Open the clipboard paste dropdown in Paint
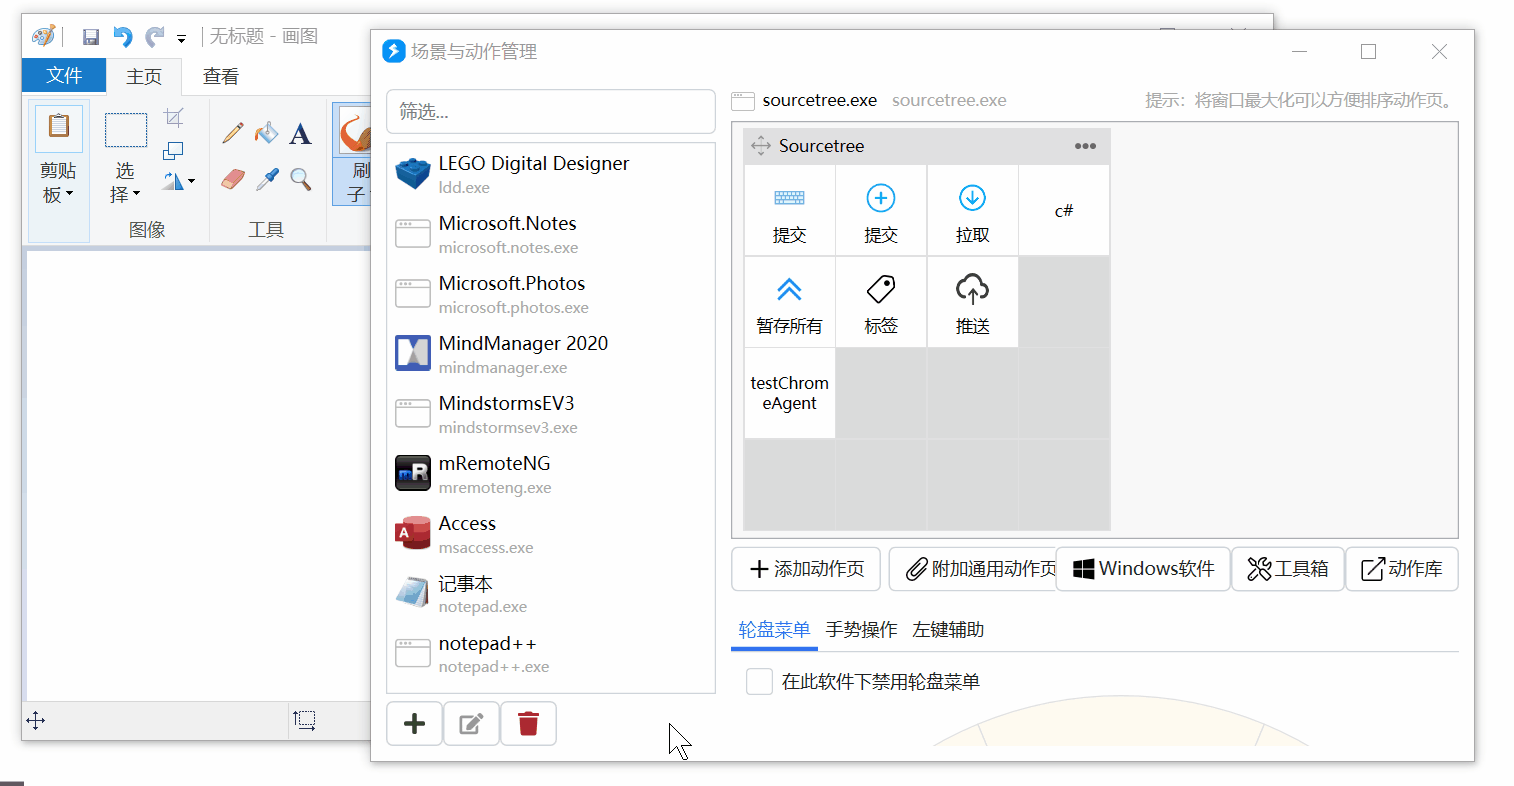1514x786 pixels. pos(58,183)
